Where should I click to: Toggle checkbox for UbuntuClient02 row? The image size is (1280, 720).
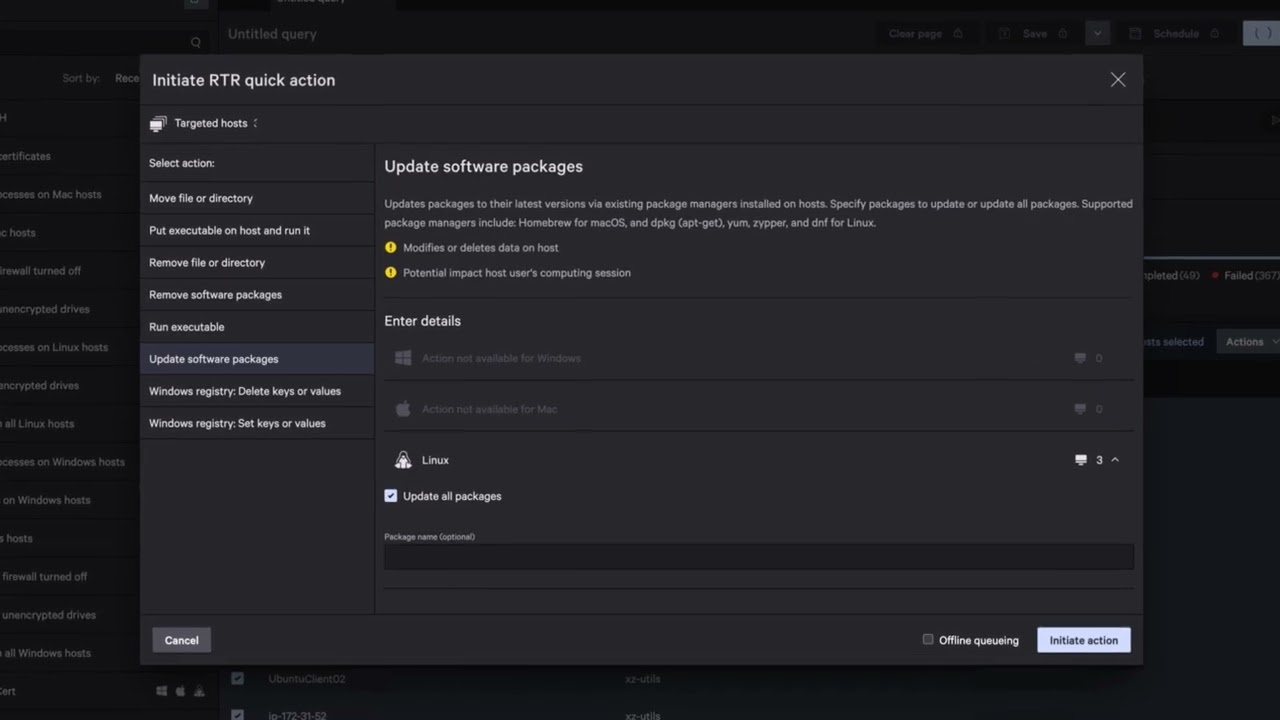pyautogui.click(x=237, y=678)
